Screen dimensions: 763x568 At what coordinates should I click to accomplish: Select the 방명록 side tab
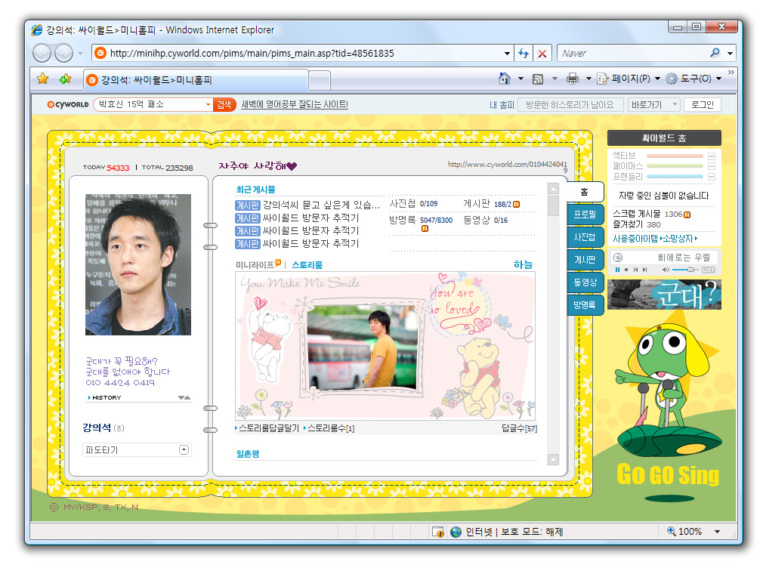[585, 305]
